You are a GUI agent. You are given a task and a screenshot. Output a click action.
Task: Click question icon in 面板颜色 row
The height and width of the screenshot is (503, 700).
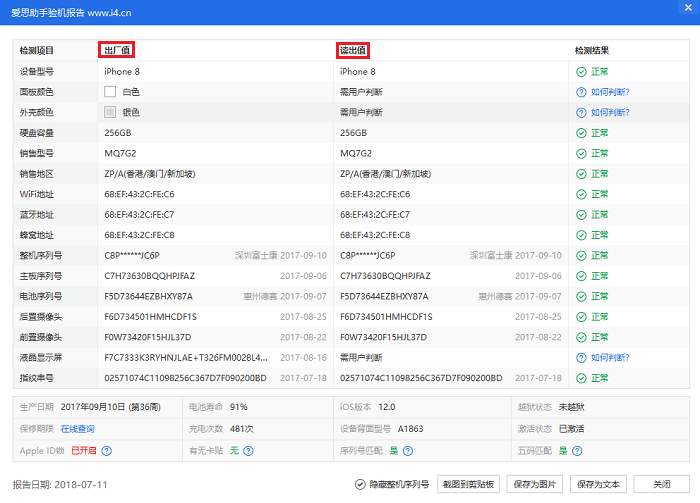click(581, 92)
